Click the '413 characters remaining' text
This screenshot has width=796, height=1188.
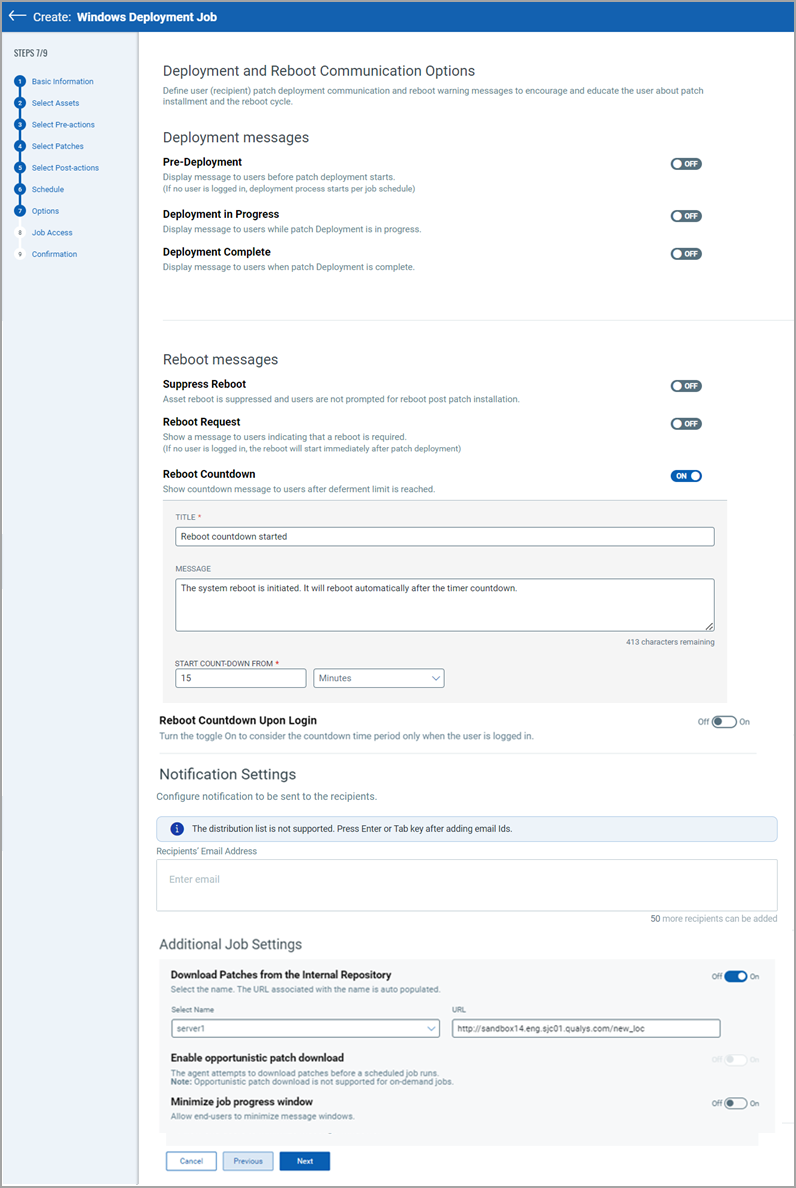(x=670, y=642)
